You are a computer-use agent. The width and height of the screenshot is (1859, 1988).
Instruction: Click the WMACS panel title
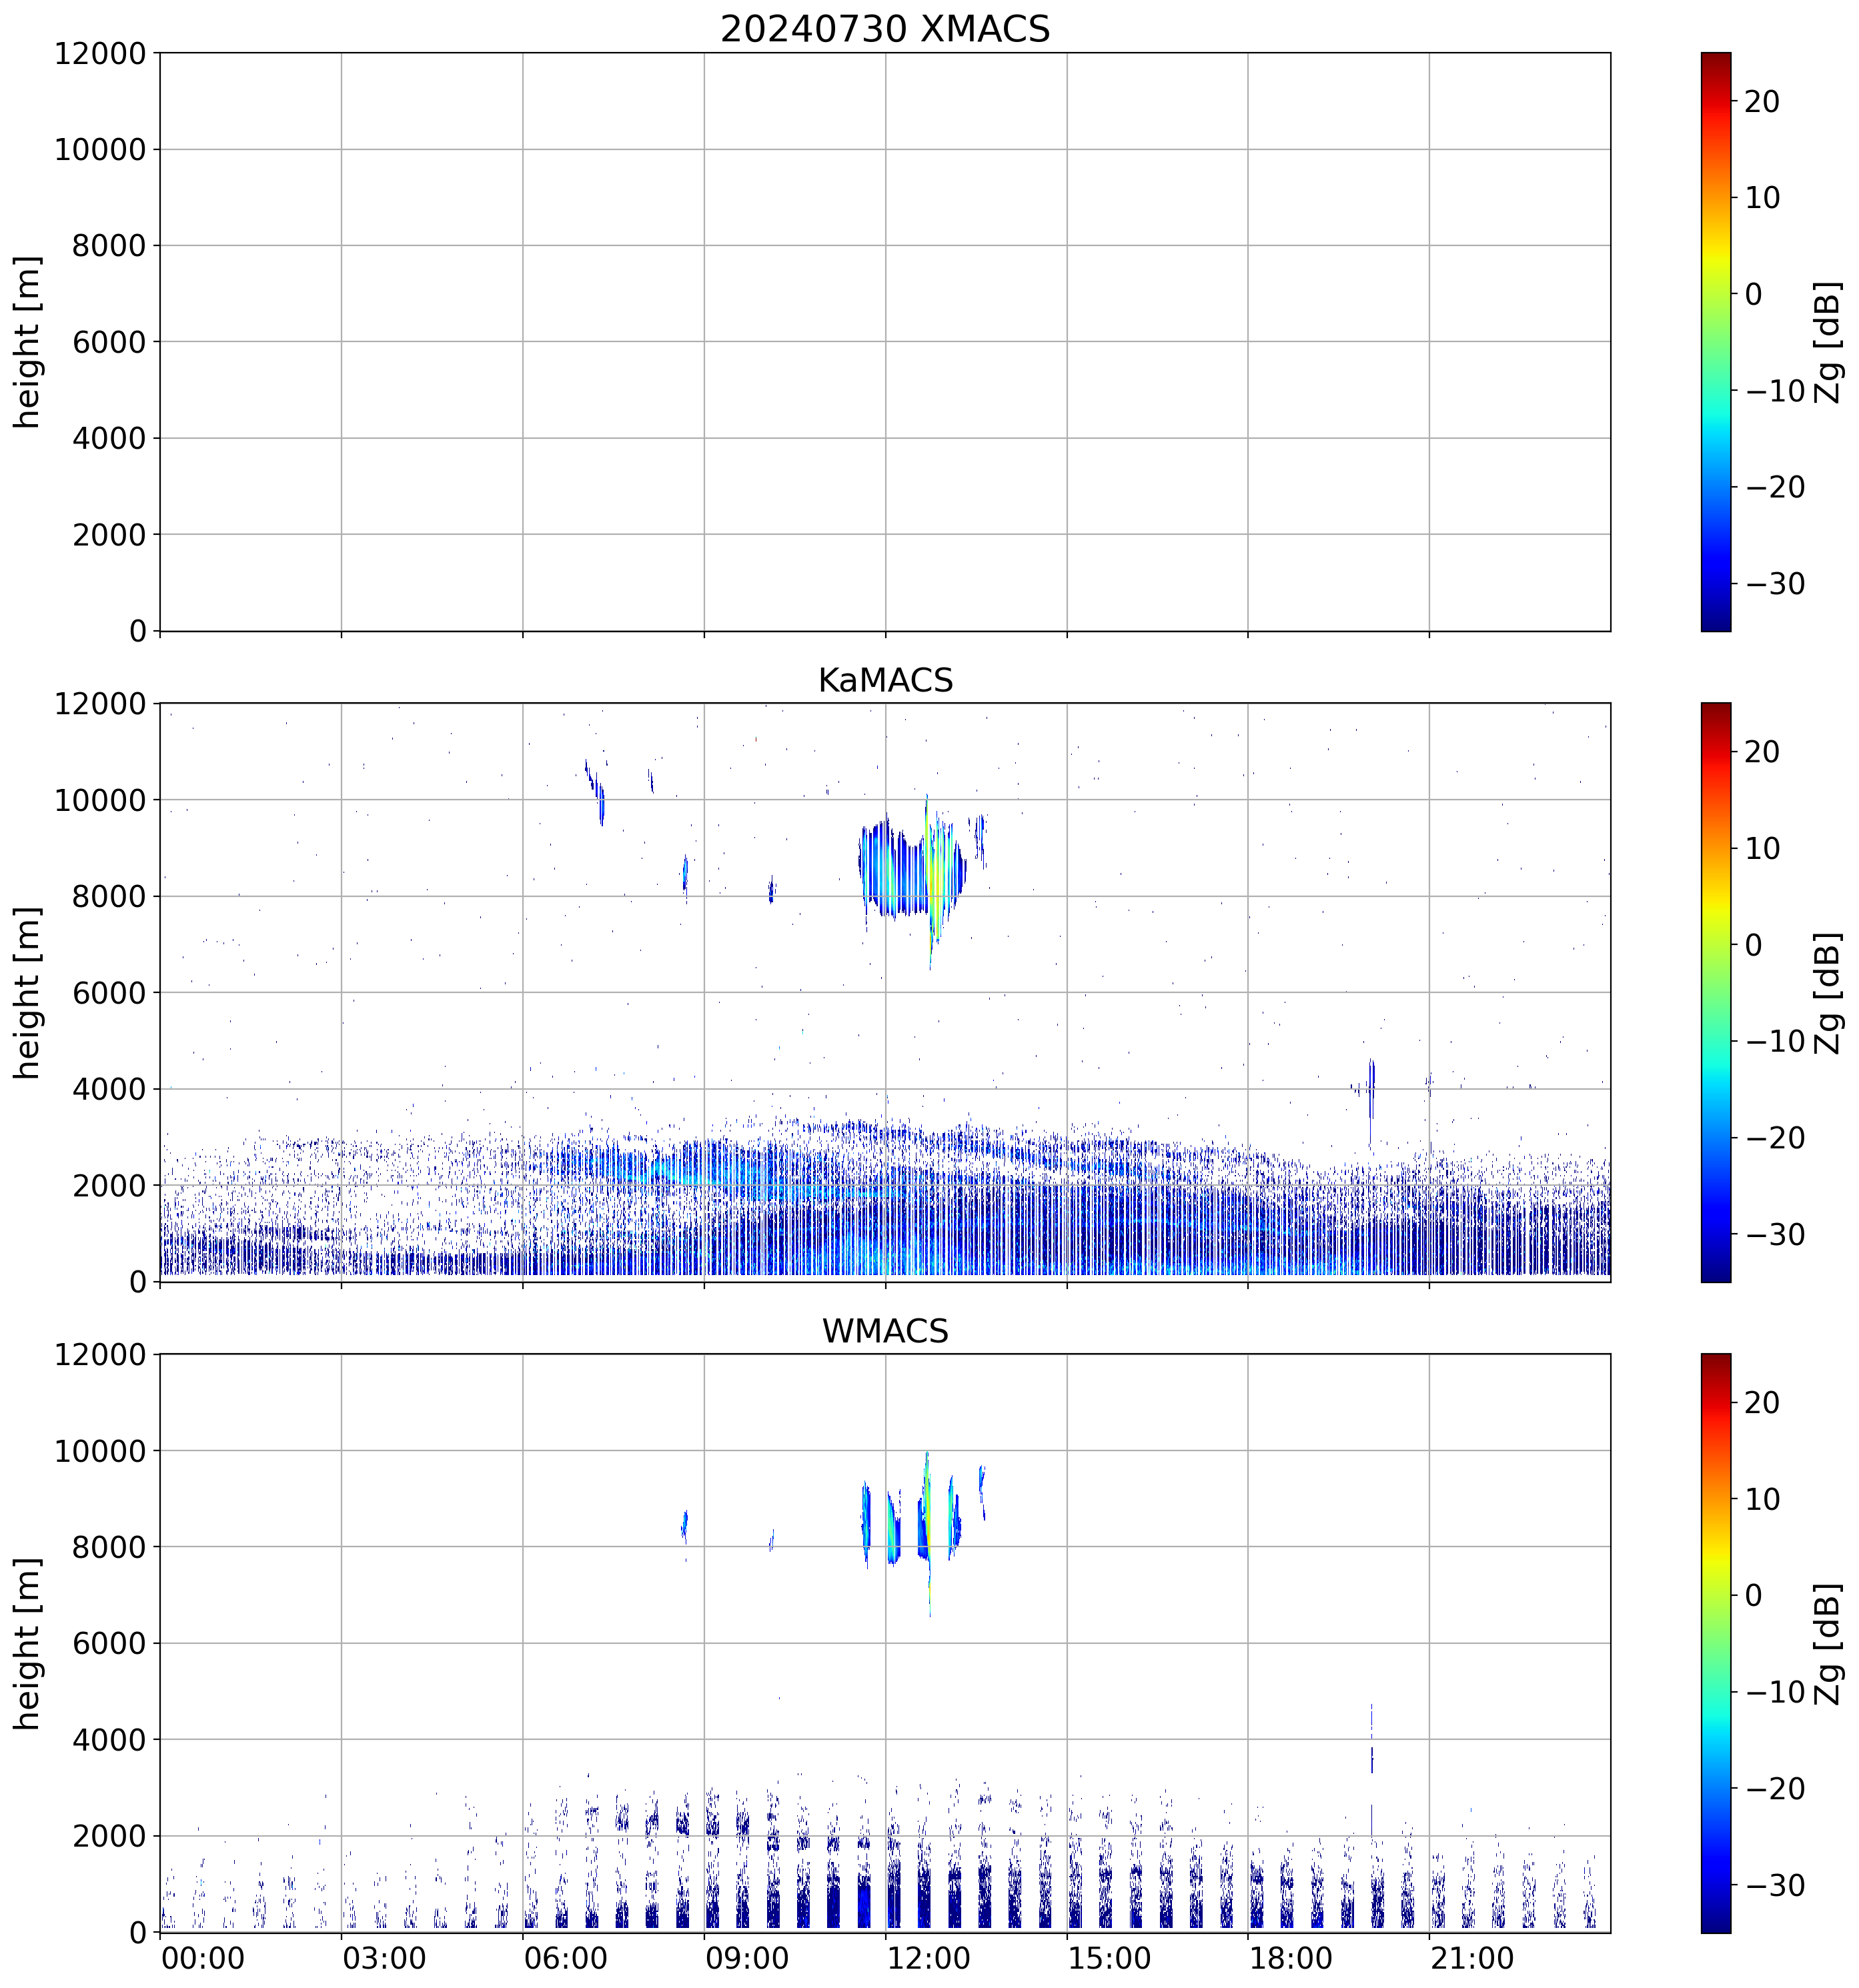coord(885,1331)
